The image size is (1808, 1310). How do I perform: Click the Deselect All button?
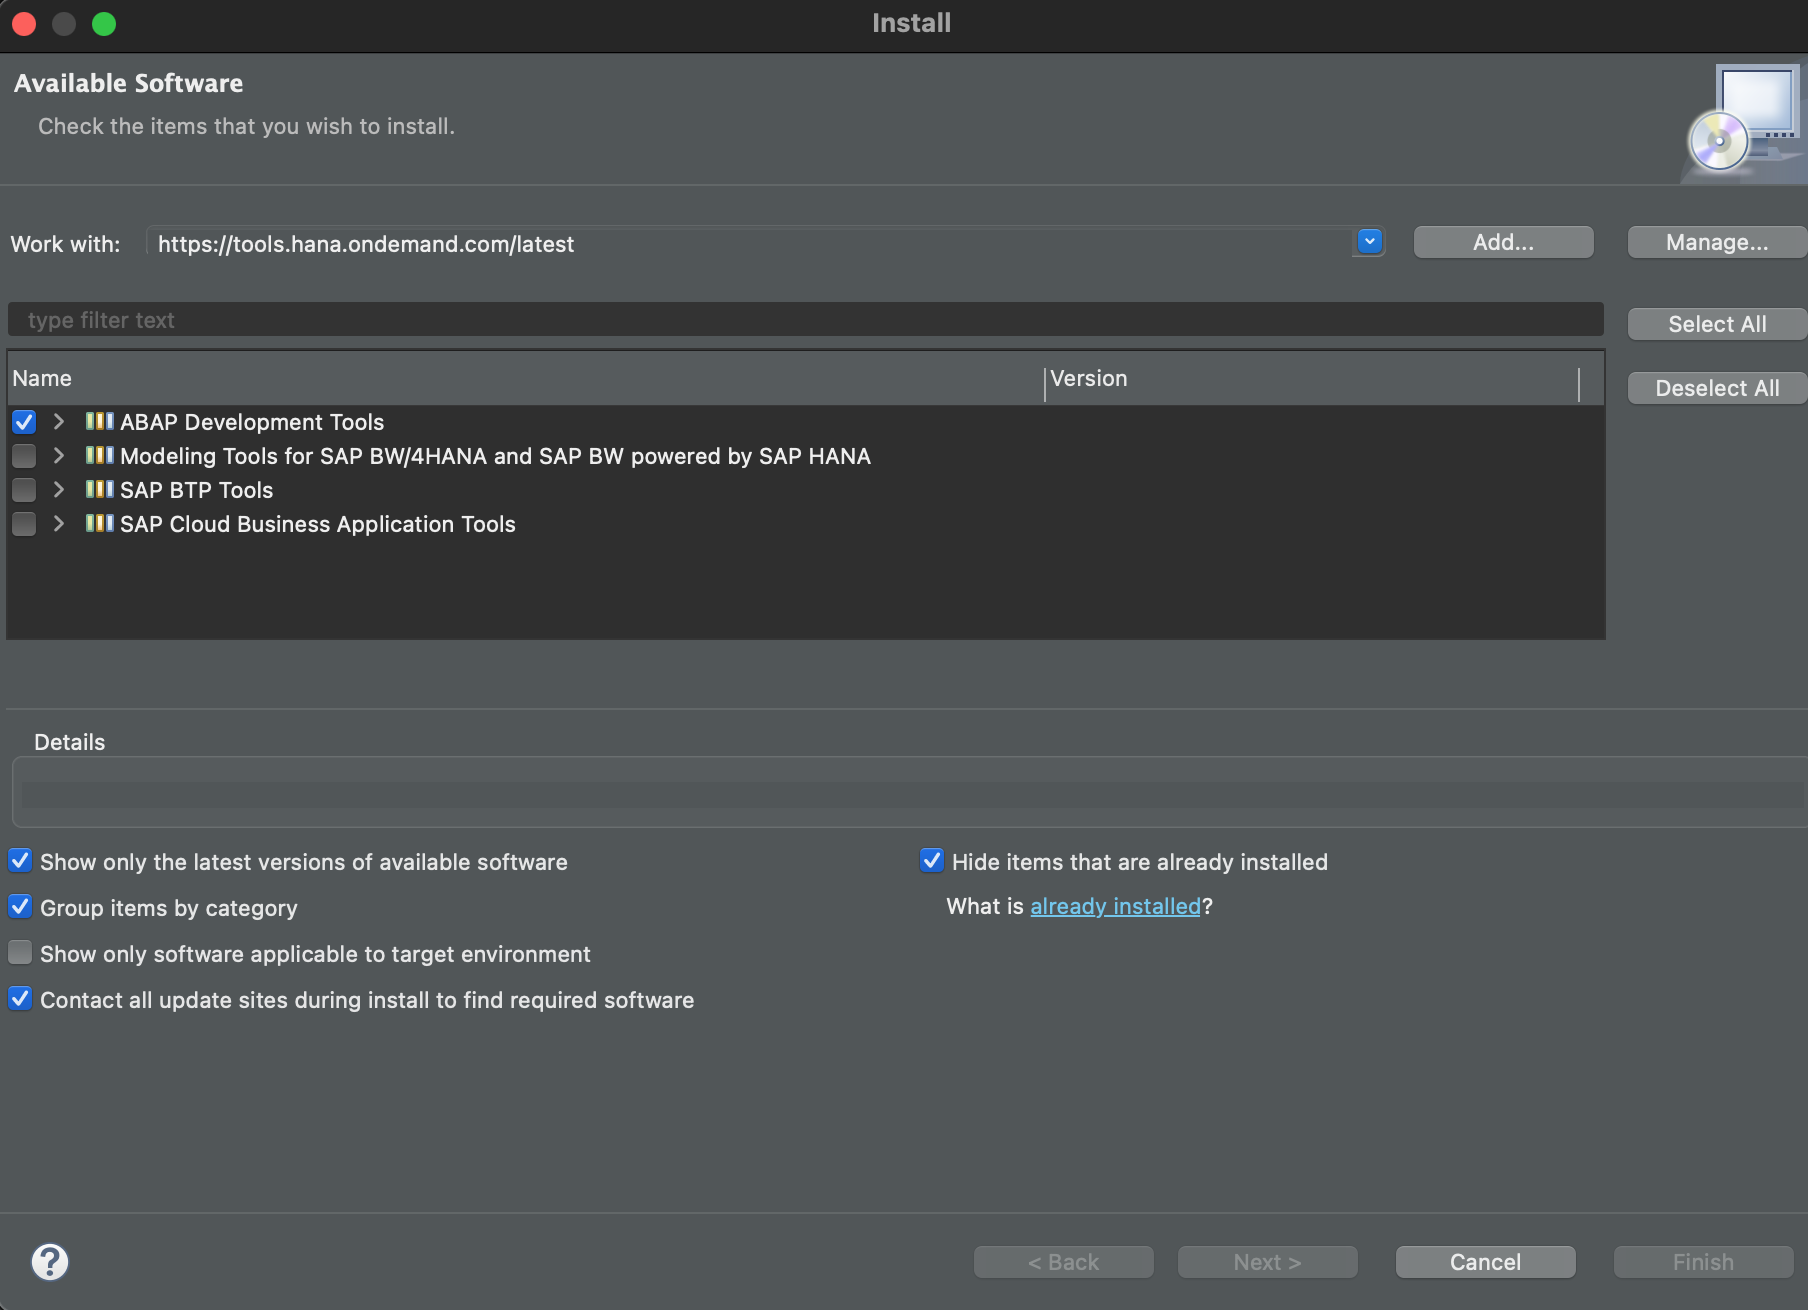tap(1717, 388)
